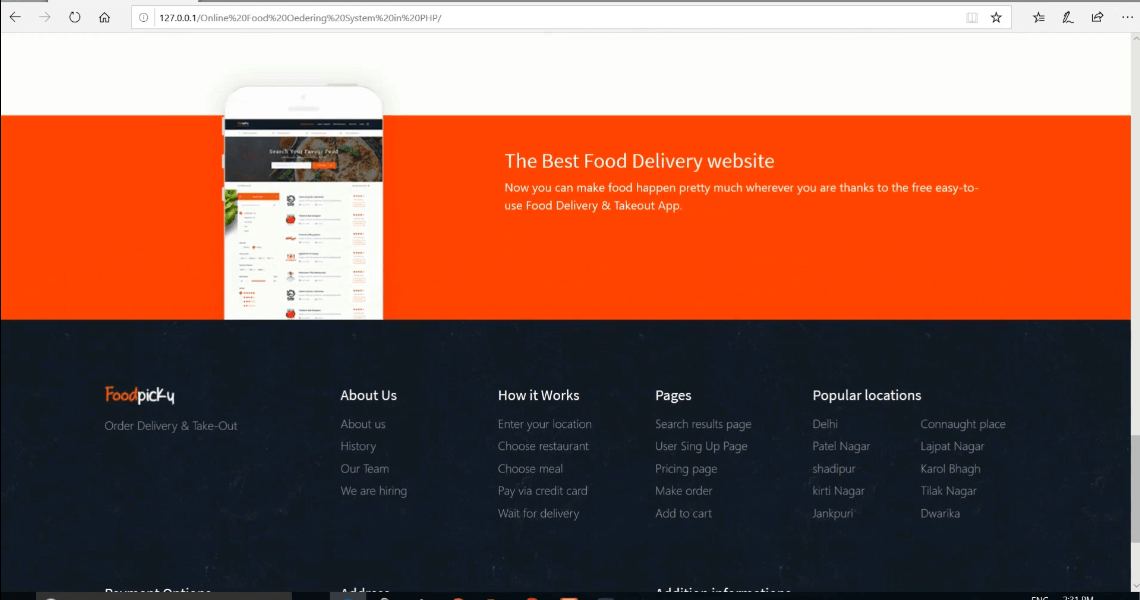Choose Connaught place location
Image resolution: width=1140 pixels, height=600 pixels.
point(962,424)
